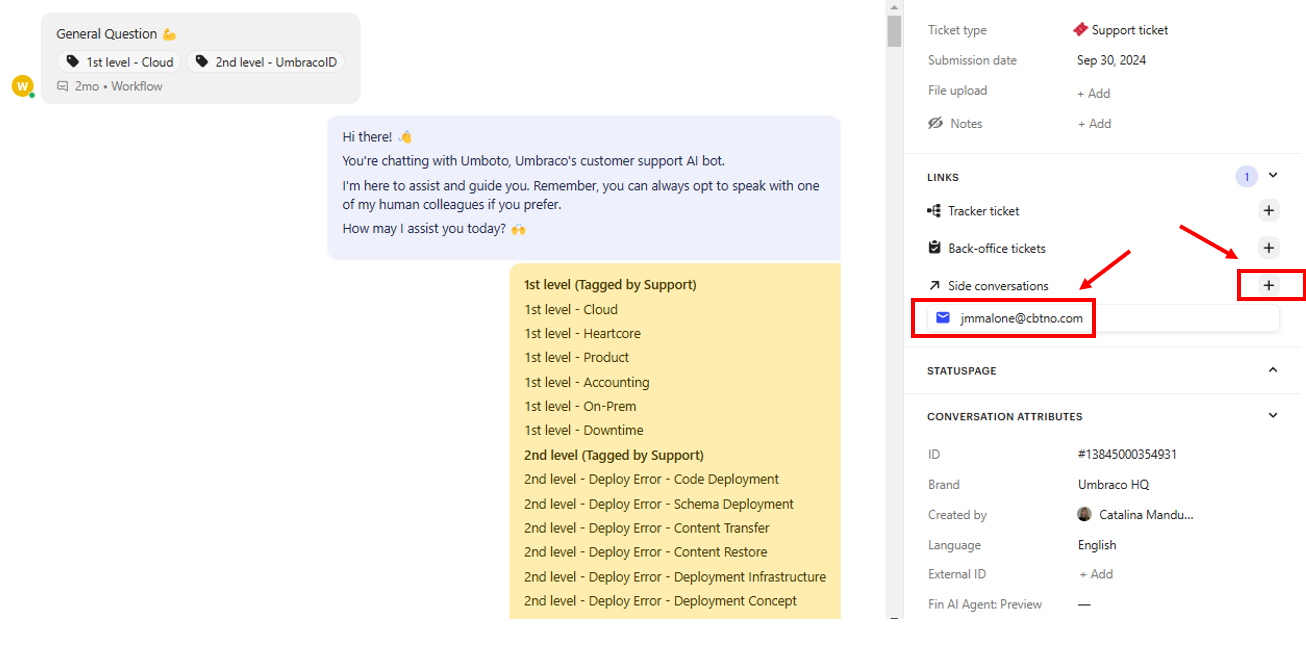Click the Links count badge
1306x646 pixels.
coord(1246,177)
